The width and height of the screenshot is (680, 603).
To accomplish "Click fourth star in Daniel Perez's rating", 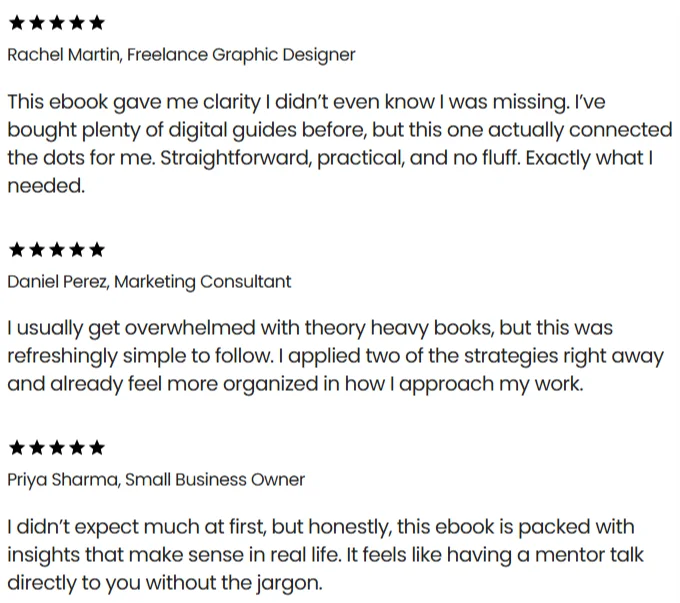I will (76, 250).
